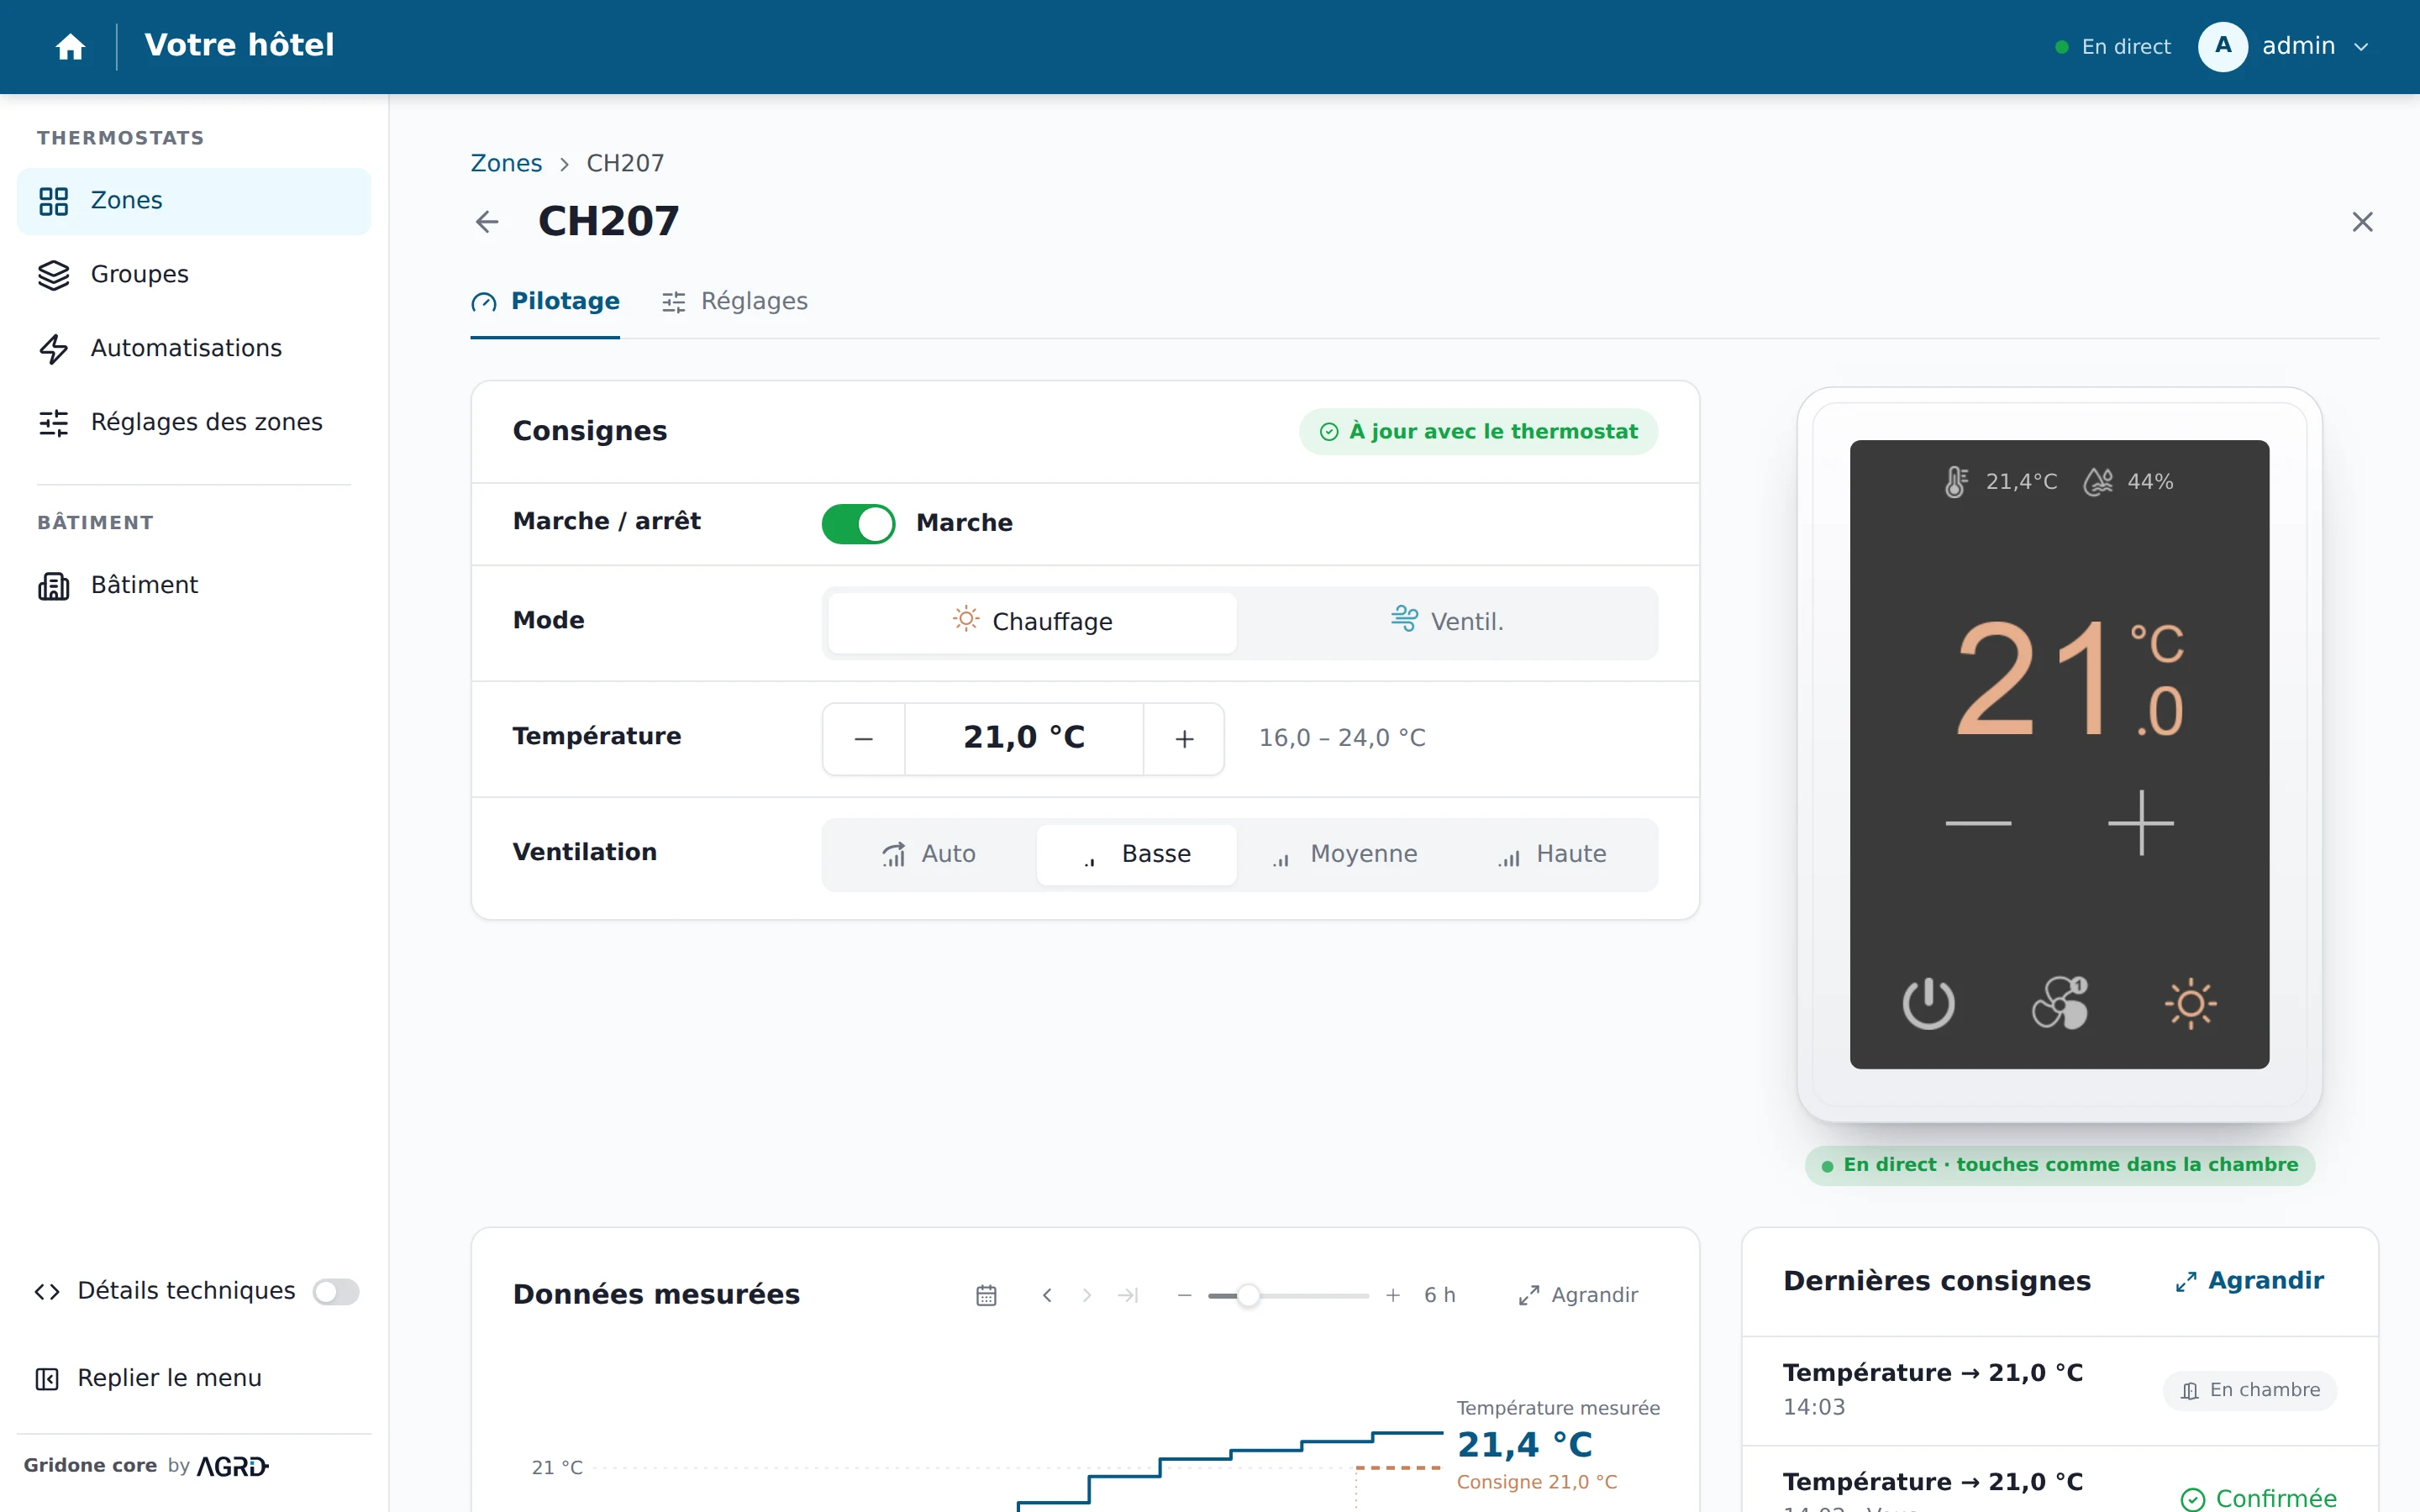Tap the minus on thermostat preview screen
Image resolution: width=2420 pixels, height=1512 pixels.
[1978, 823]
